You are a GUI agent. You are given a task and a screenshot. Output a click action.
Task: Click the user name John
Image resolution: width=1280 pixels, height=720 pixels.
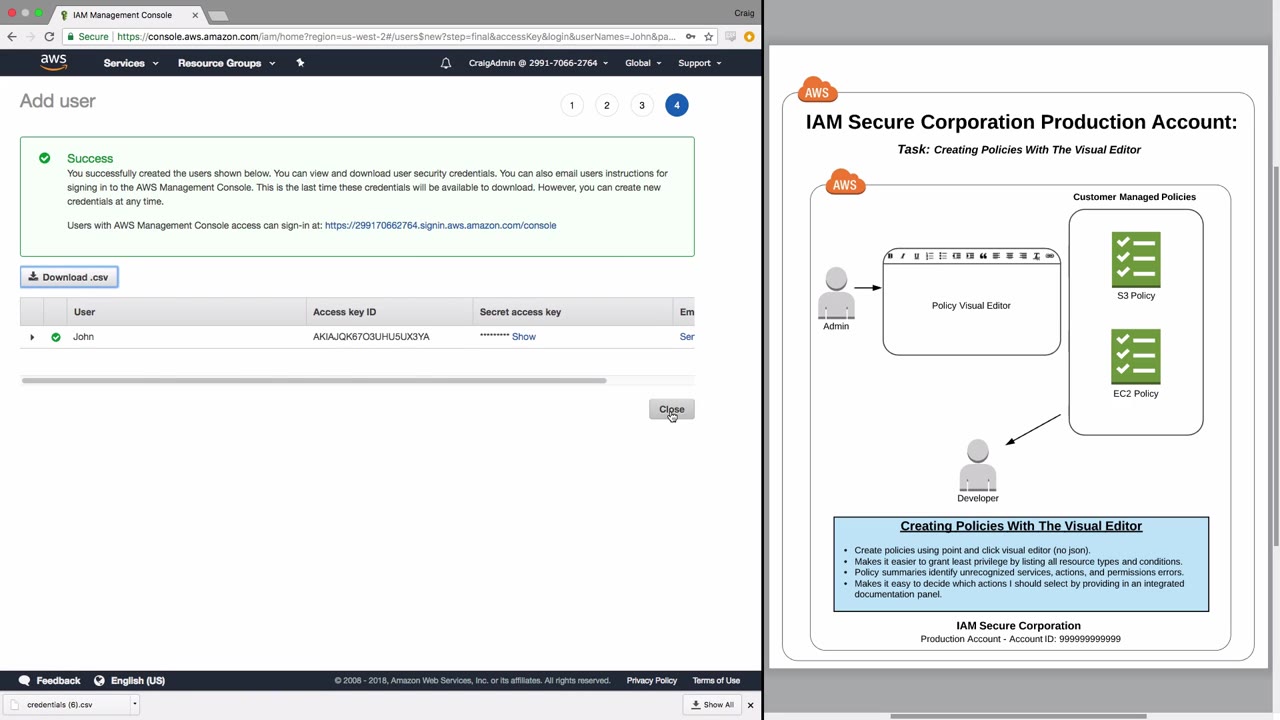pyautogui.click(x=83, y=337)
